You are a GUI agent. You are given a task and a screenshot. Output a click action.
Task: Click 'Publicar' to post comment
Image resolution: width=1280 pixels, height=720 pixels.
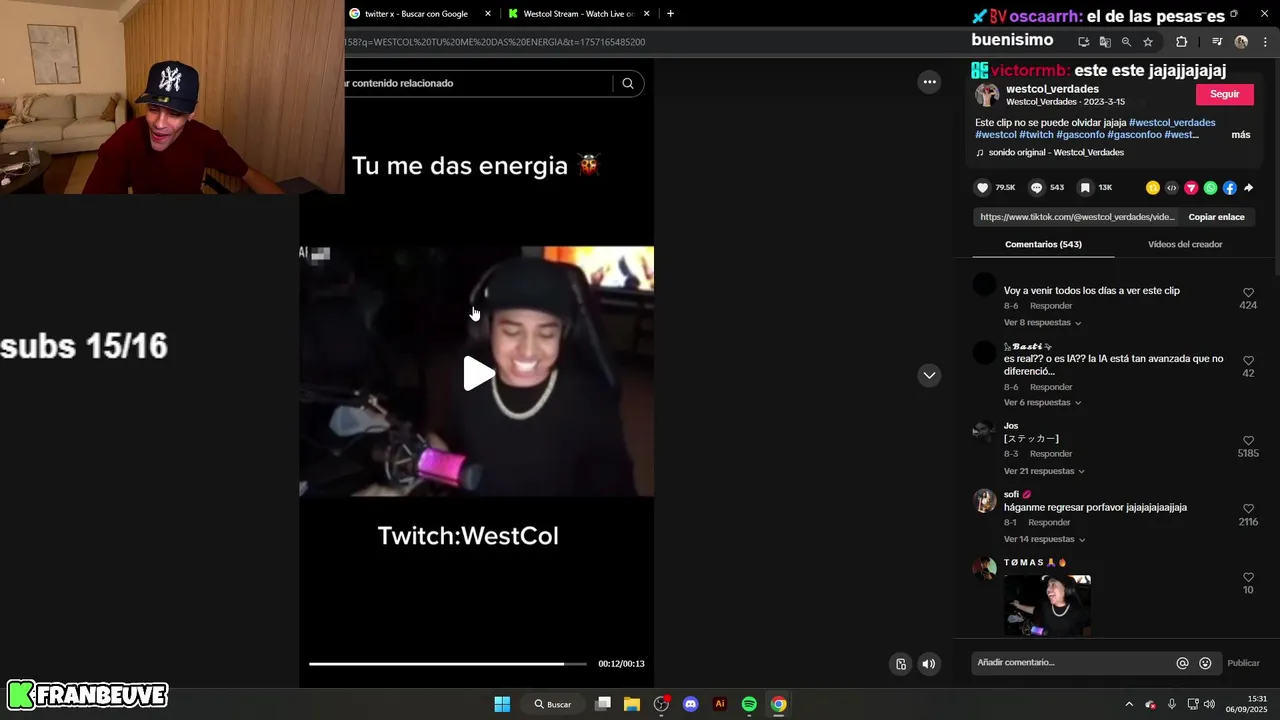[x=1243, y=663]
